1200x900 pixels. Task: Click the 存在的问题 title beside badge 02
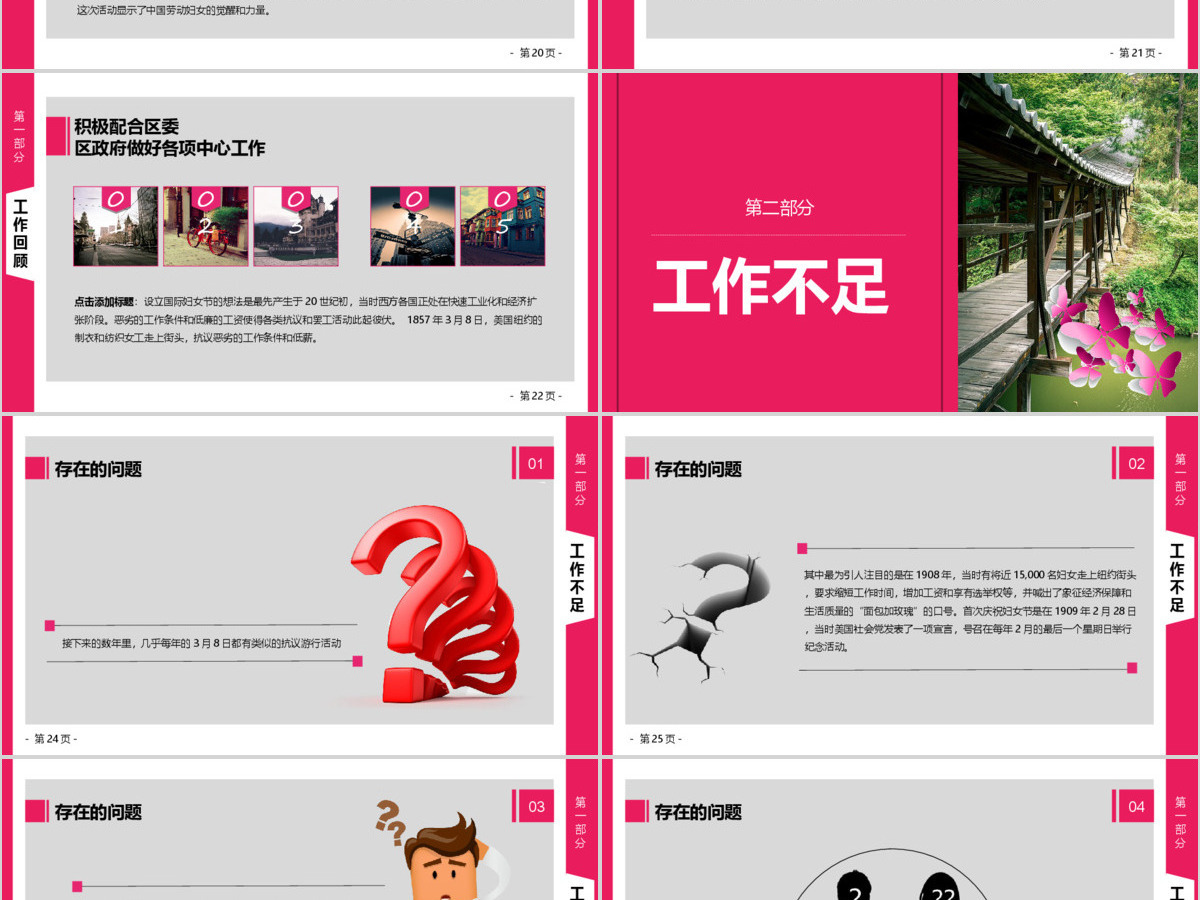(x=698, y=469)
